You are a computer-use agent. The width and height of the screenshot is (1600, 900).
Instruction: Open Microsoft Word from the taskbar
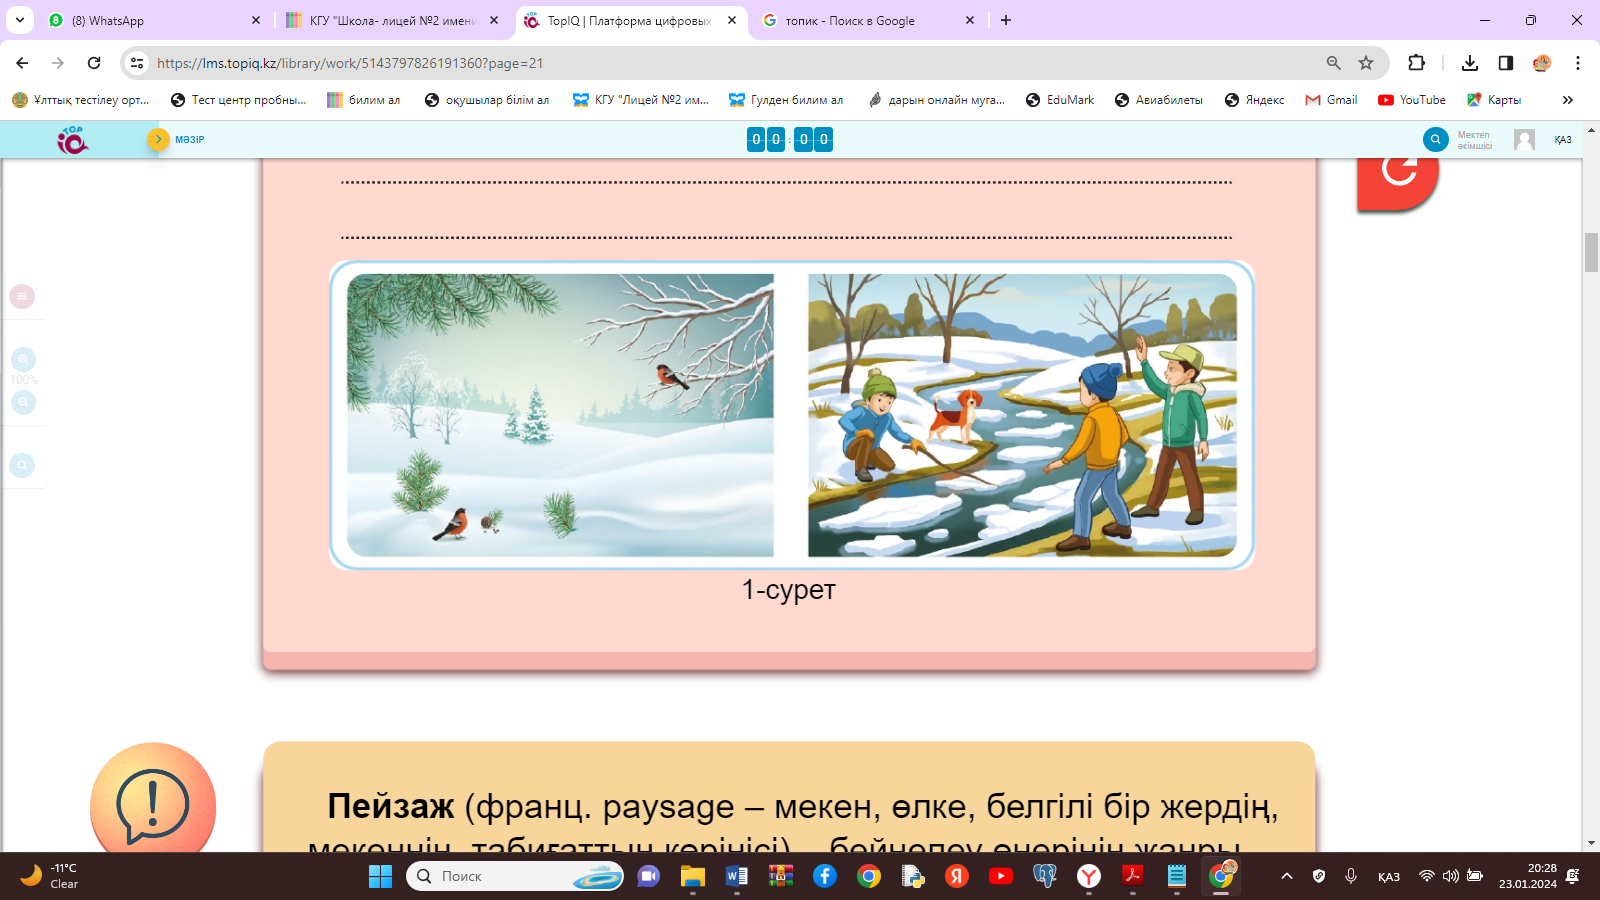tap(737, 876)
